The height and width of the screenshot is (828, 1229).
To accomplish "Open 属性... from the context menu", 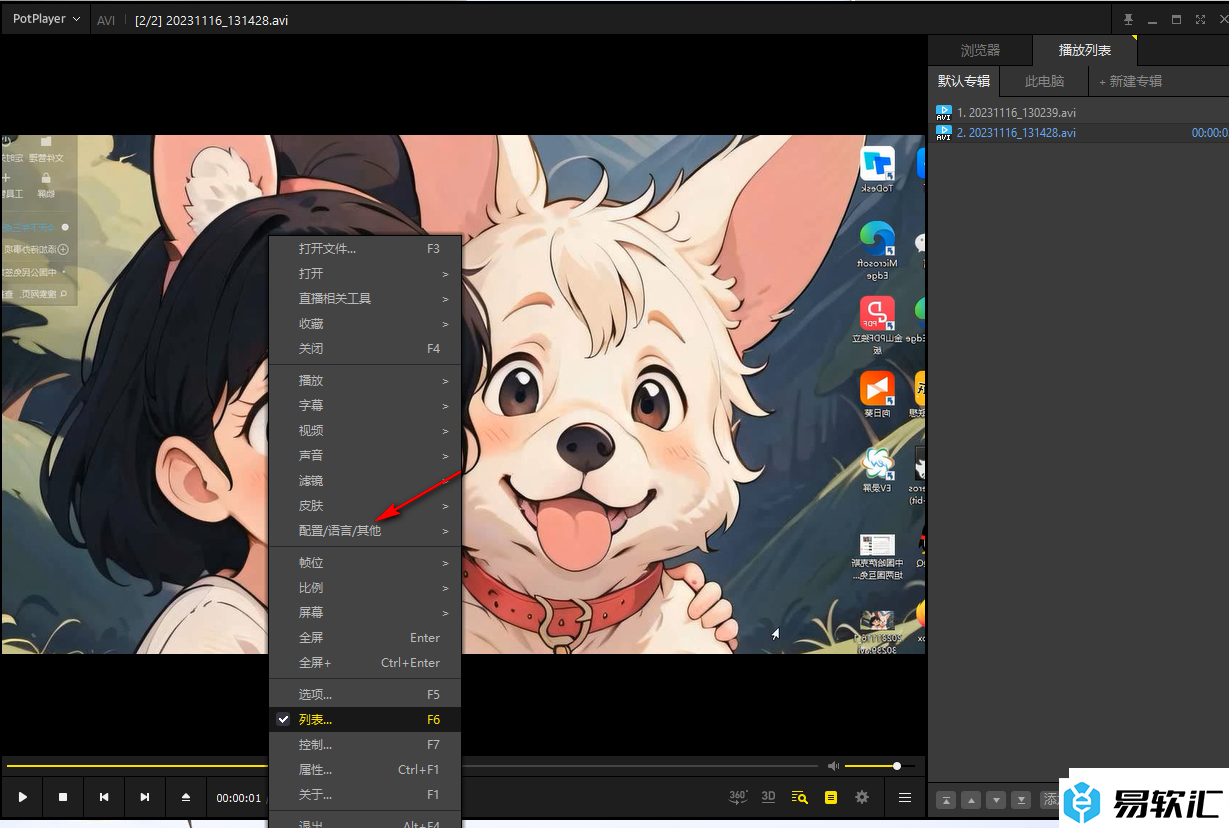I will click(365, 769).
